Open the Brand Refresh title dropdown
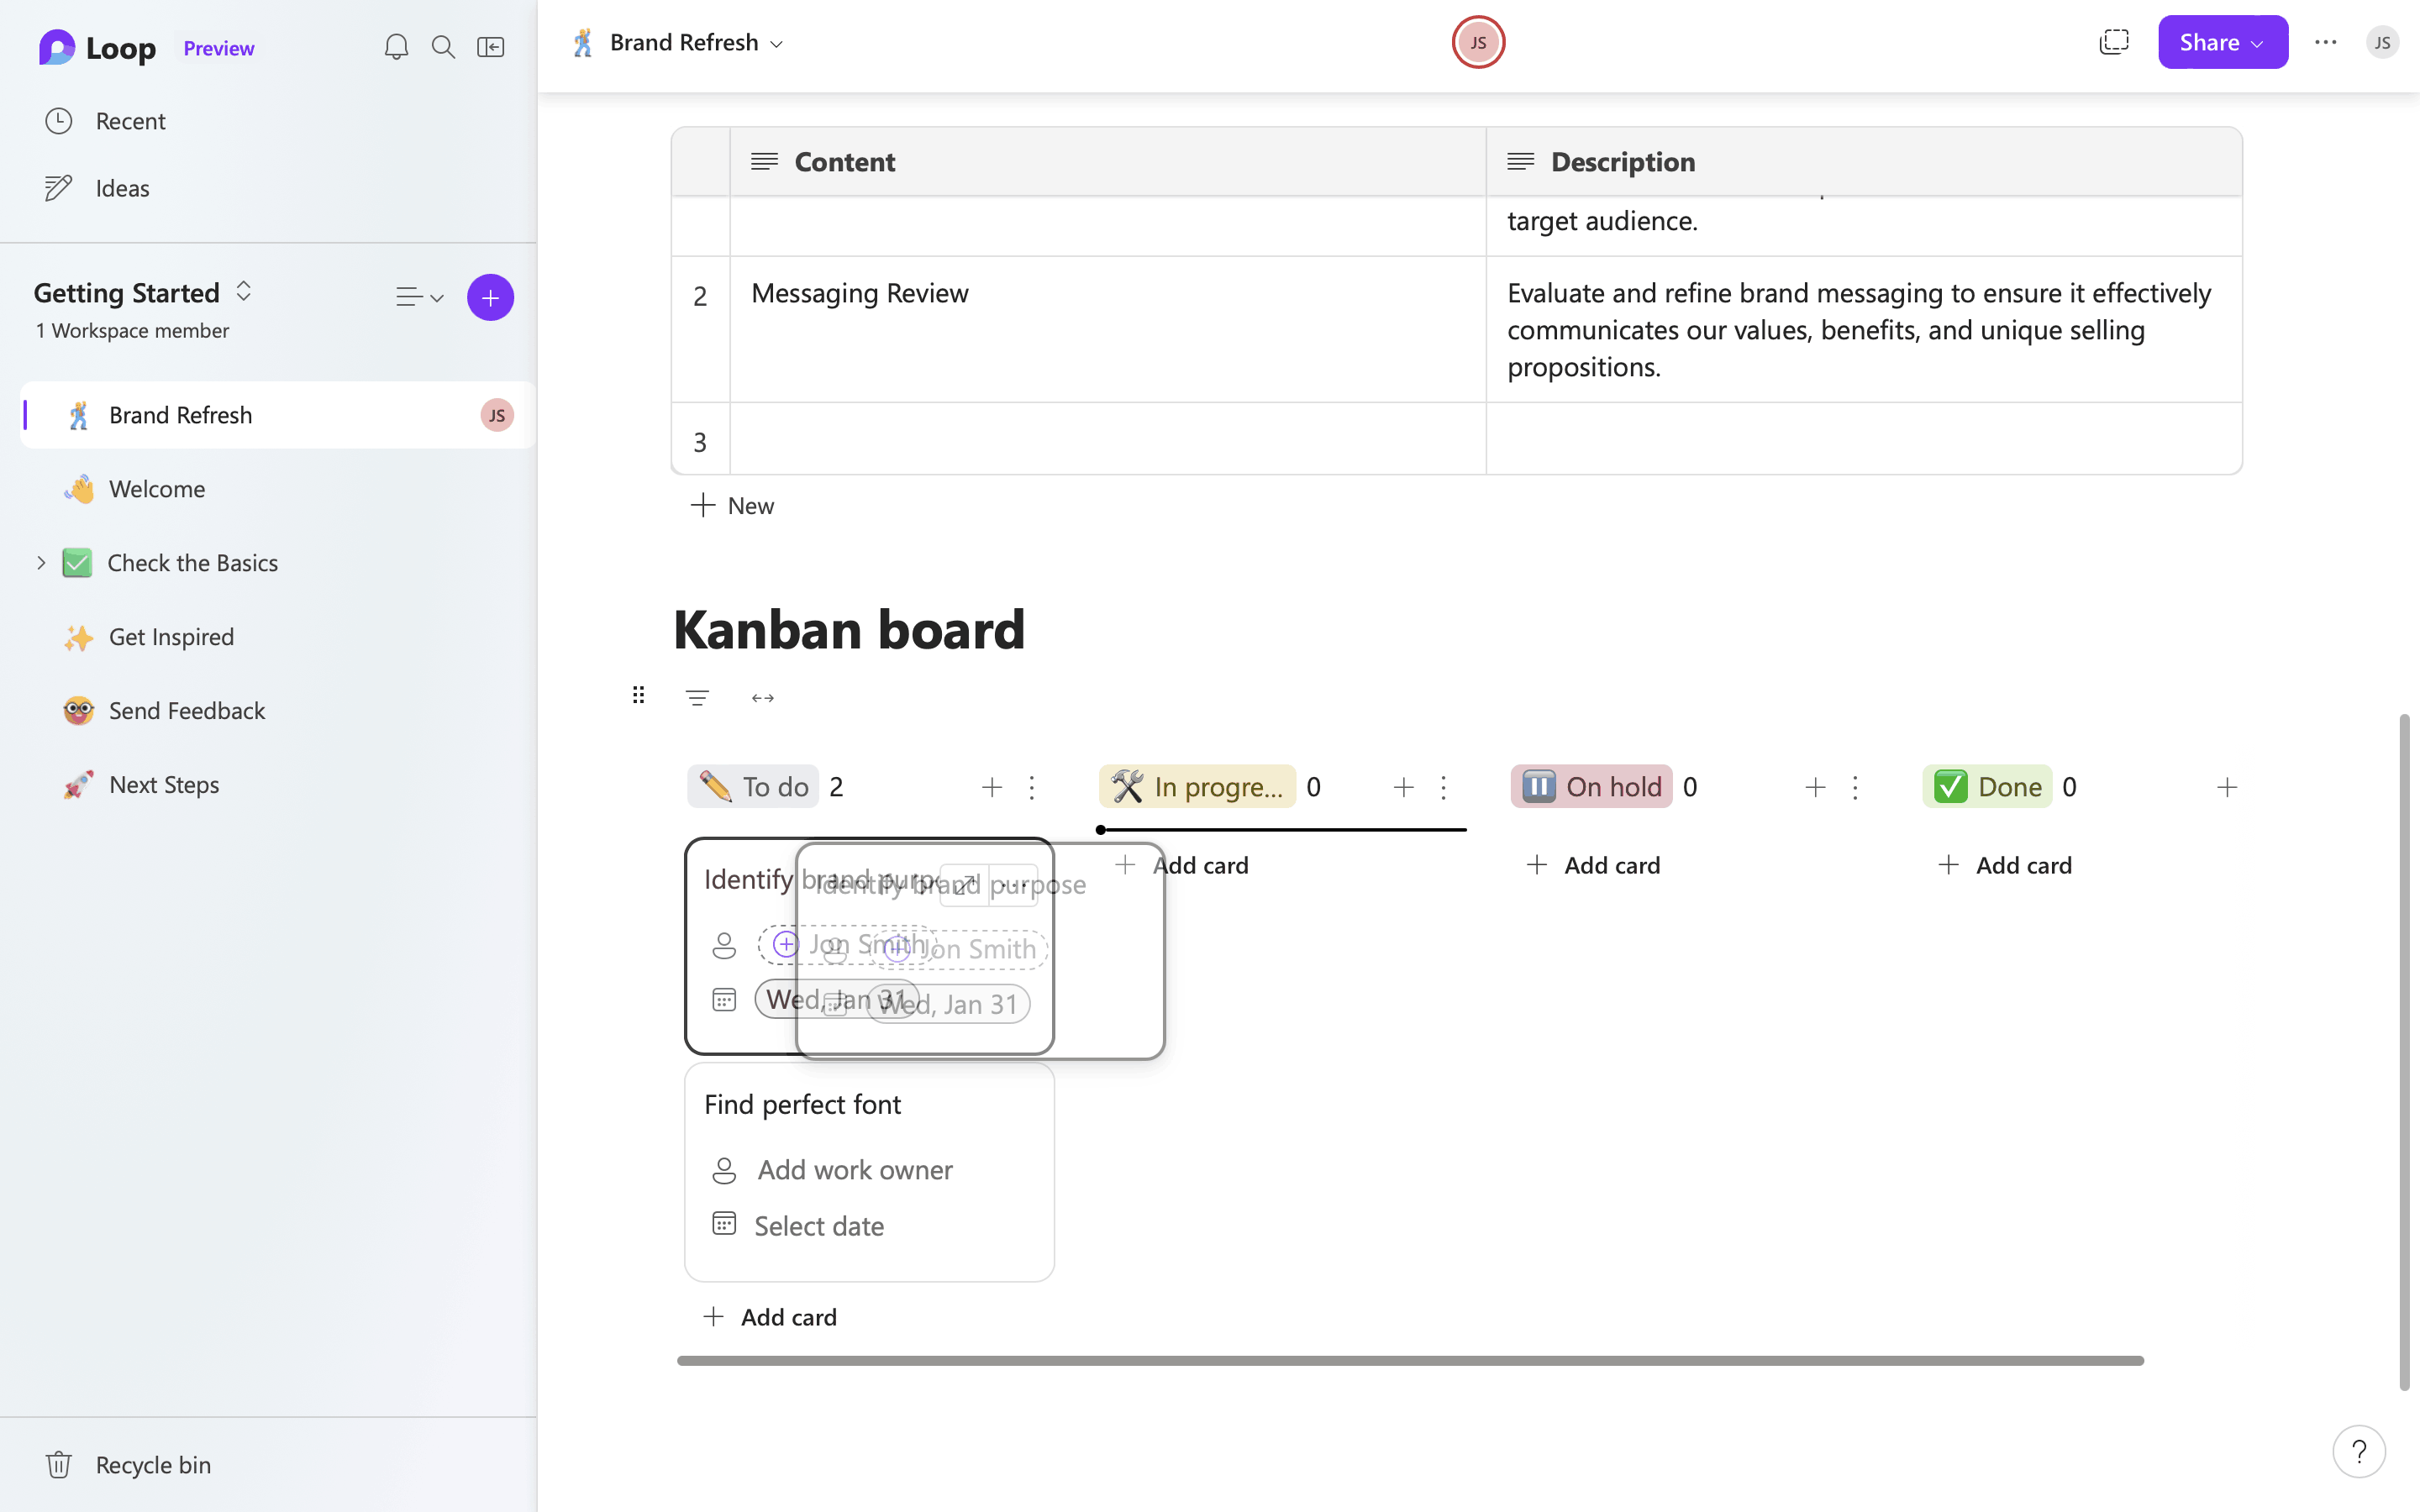Viewport: 2420px width, 1512px height. click(x=777, y=44)
